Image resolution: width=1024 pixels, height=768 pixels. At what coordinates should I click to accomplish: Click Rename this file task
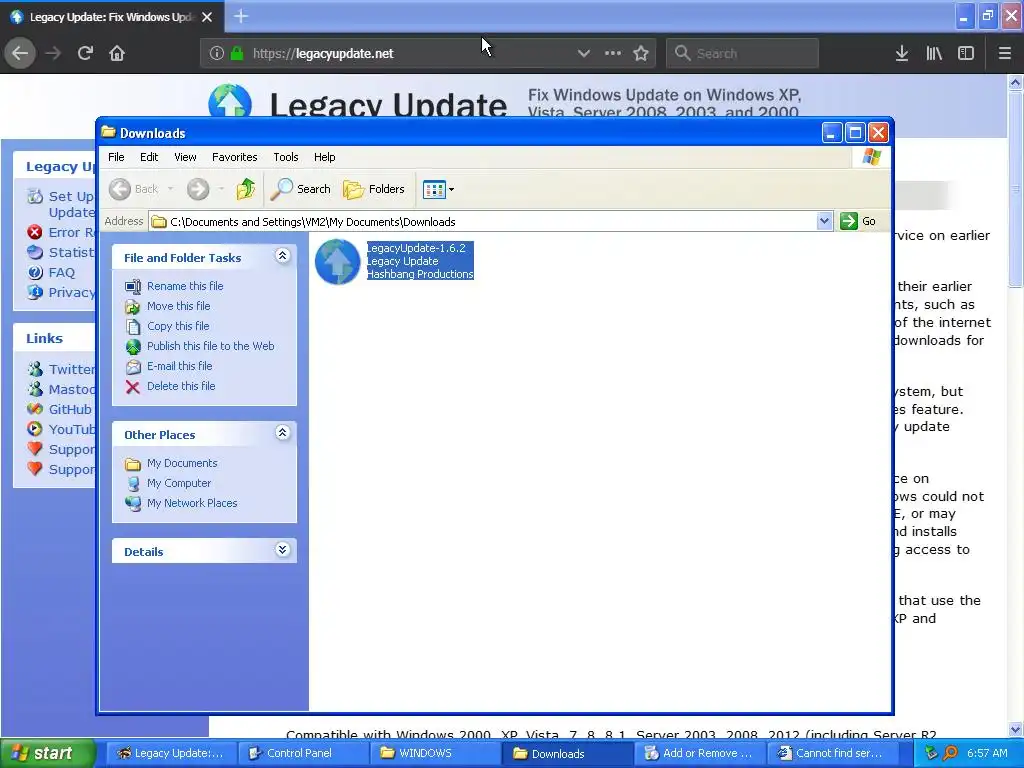click(185, 286)
